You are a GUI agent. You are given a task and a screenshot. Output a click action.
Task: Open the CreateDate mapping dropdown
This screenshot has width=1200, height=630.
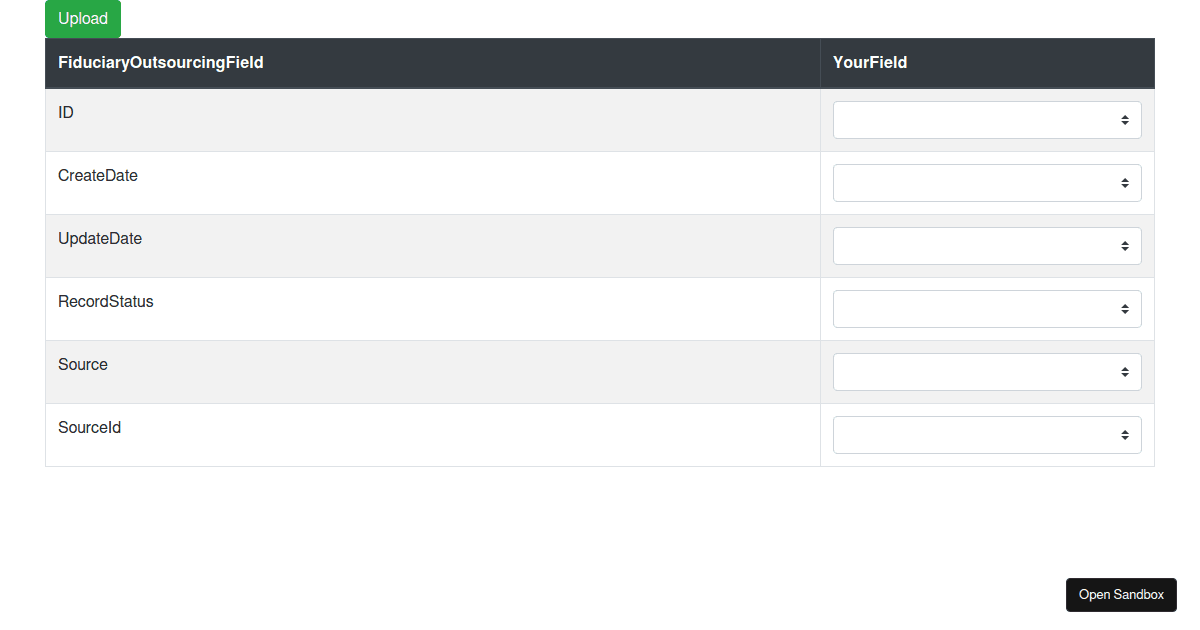pos(987,182)
